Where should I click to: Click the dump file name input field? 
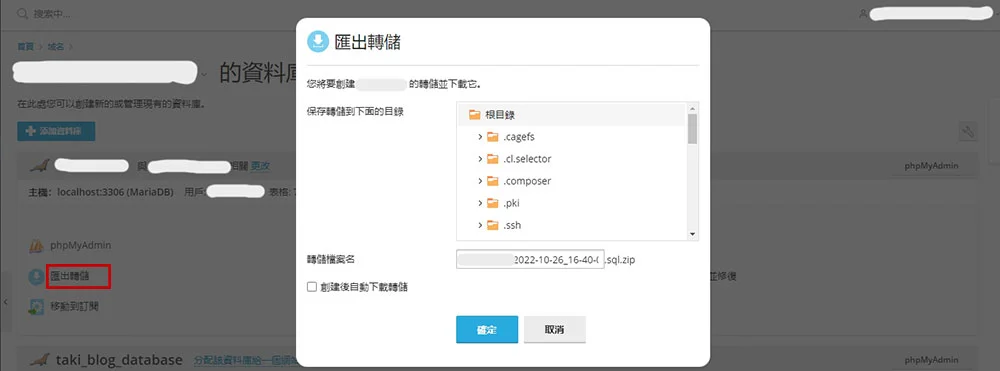coord(530,259)
